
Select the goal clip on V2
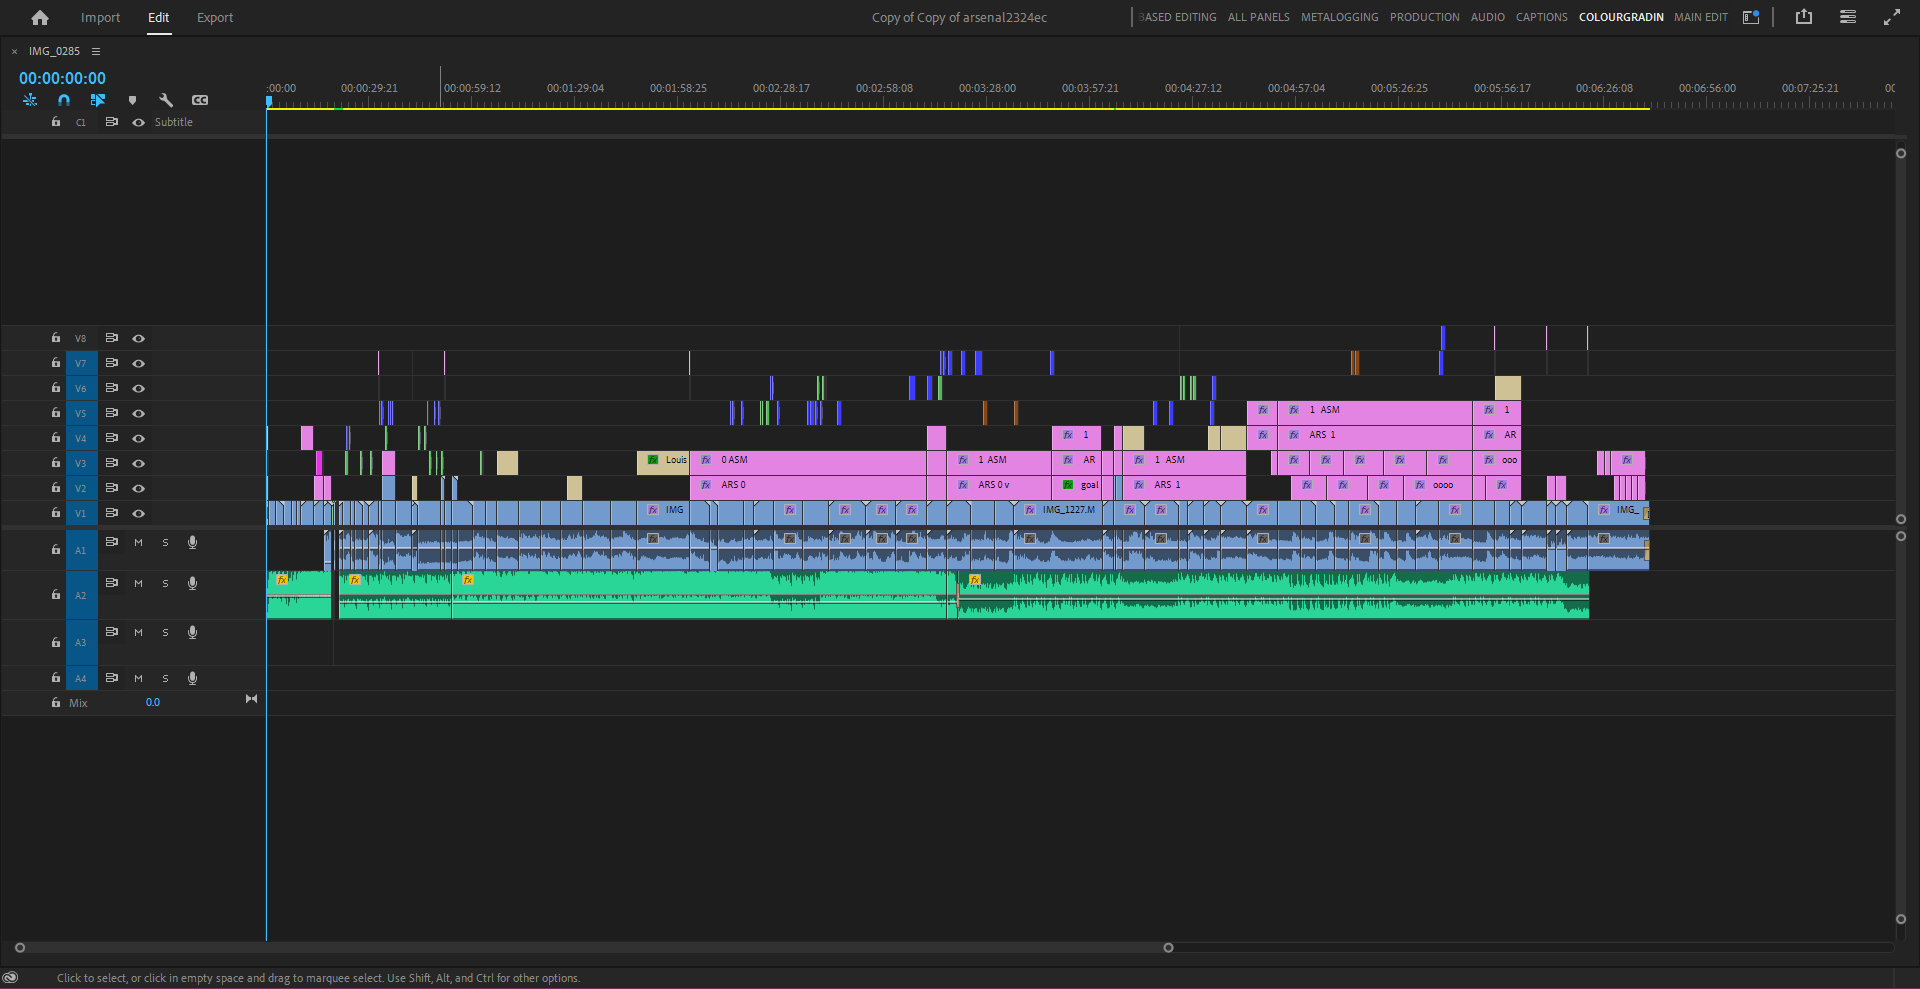pos(1076,488)
